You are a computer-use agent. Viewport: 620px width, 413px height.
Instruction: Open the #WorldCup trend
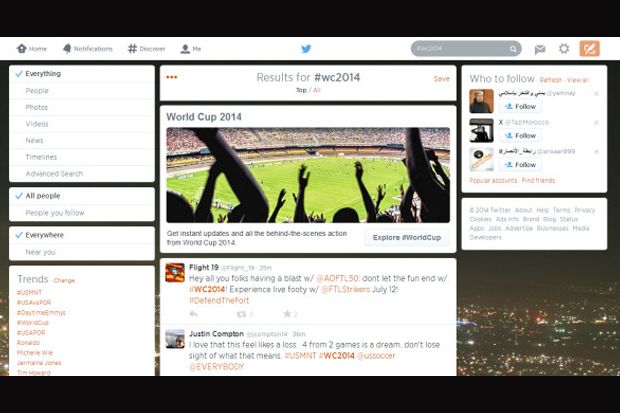coord(32,323)
